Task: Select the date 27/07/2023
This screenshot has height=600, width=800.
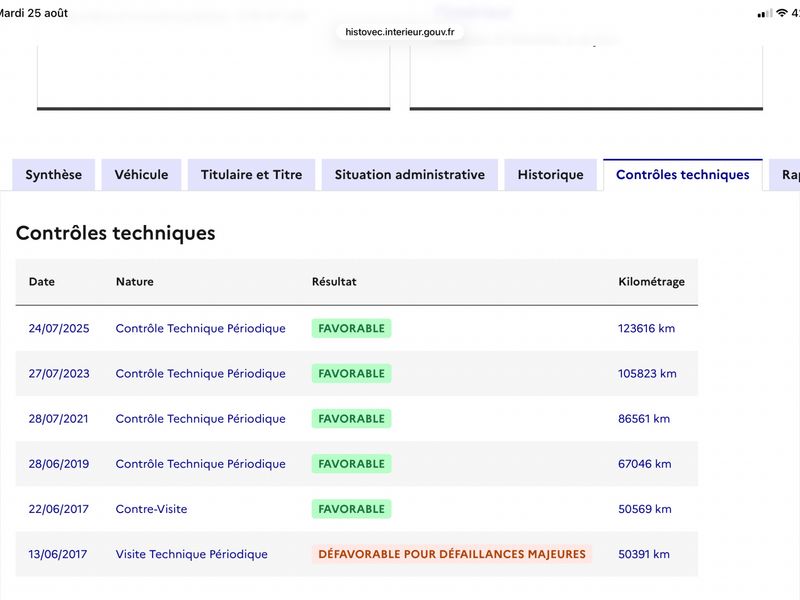Action: pyautogui.click(x=59, y=373)
